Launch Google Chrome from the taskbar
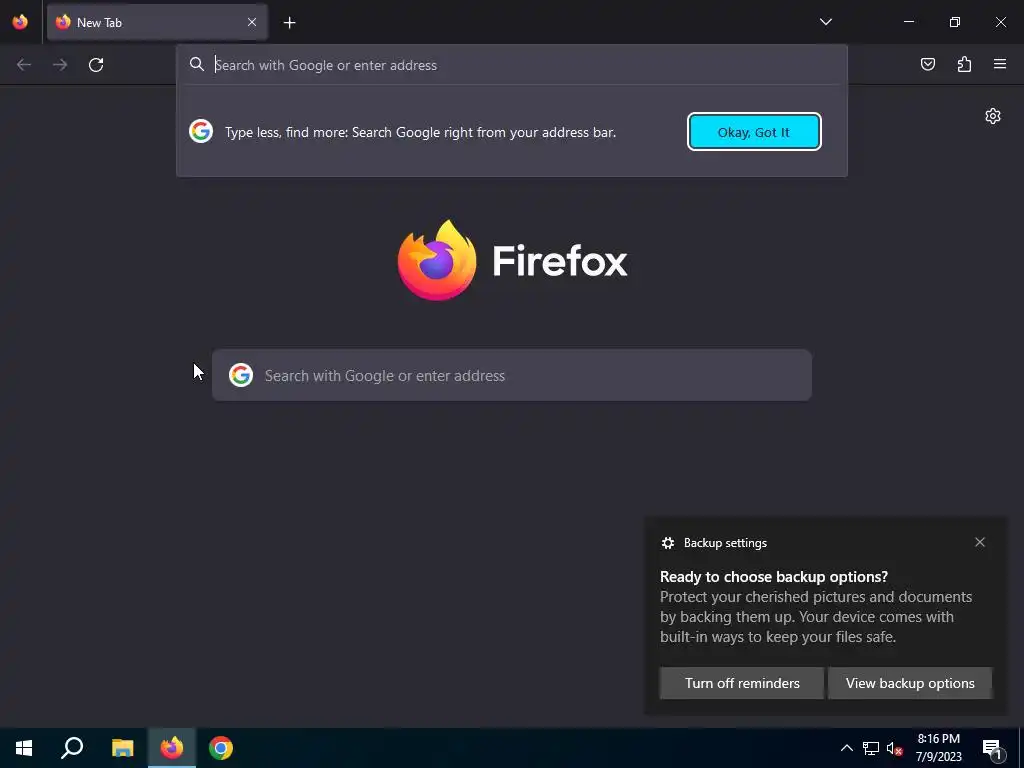 pyautogui.click(x=221, y=748)
